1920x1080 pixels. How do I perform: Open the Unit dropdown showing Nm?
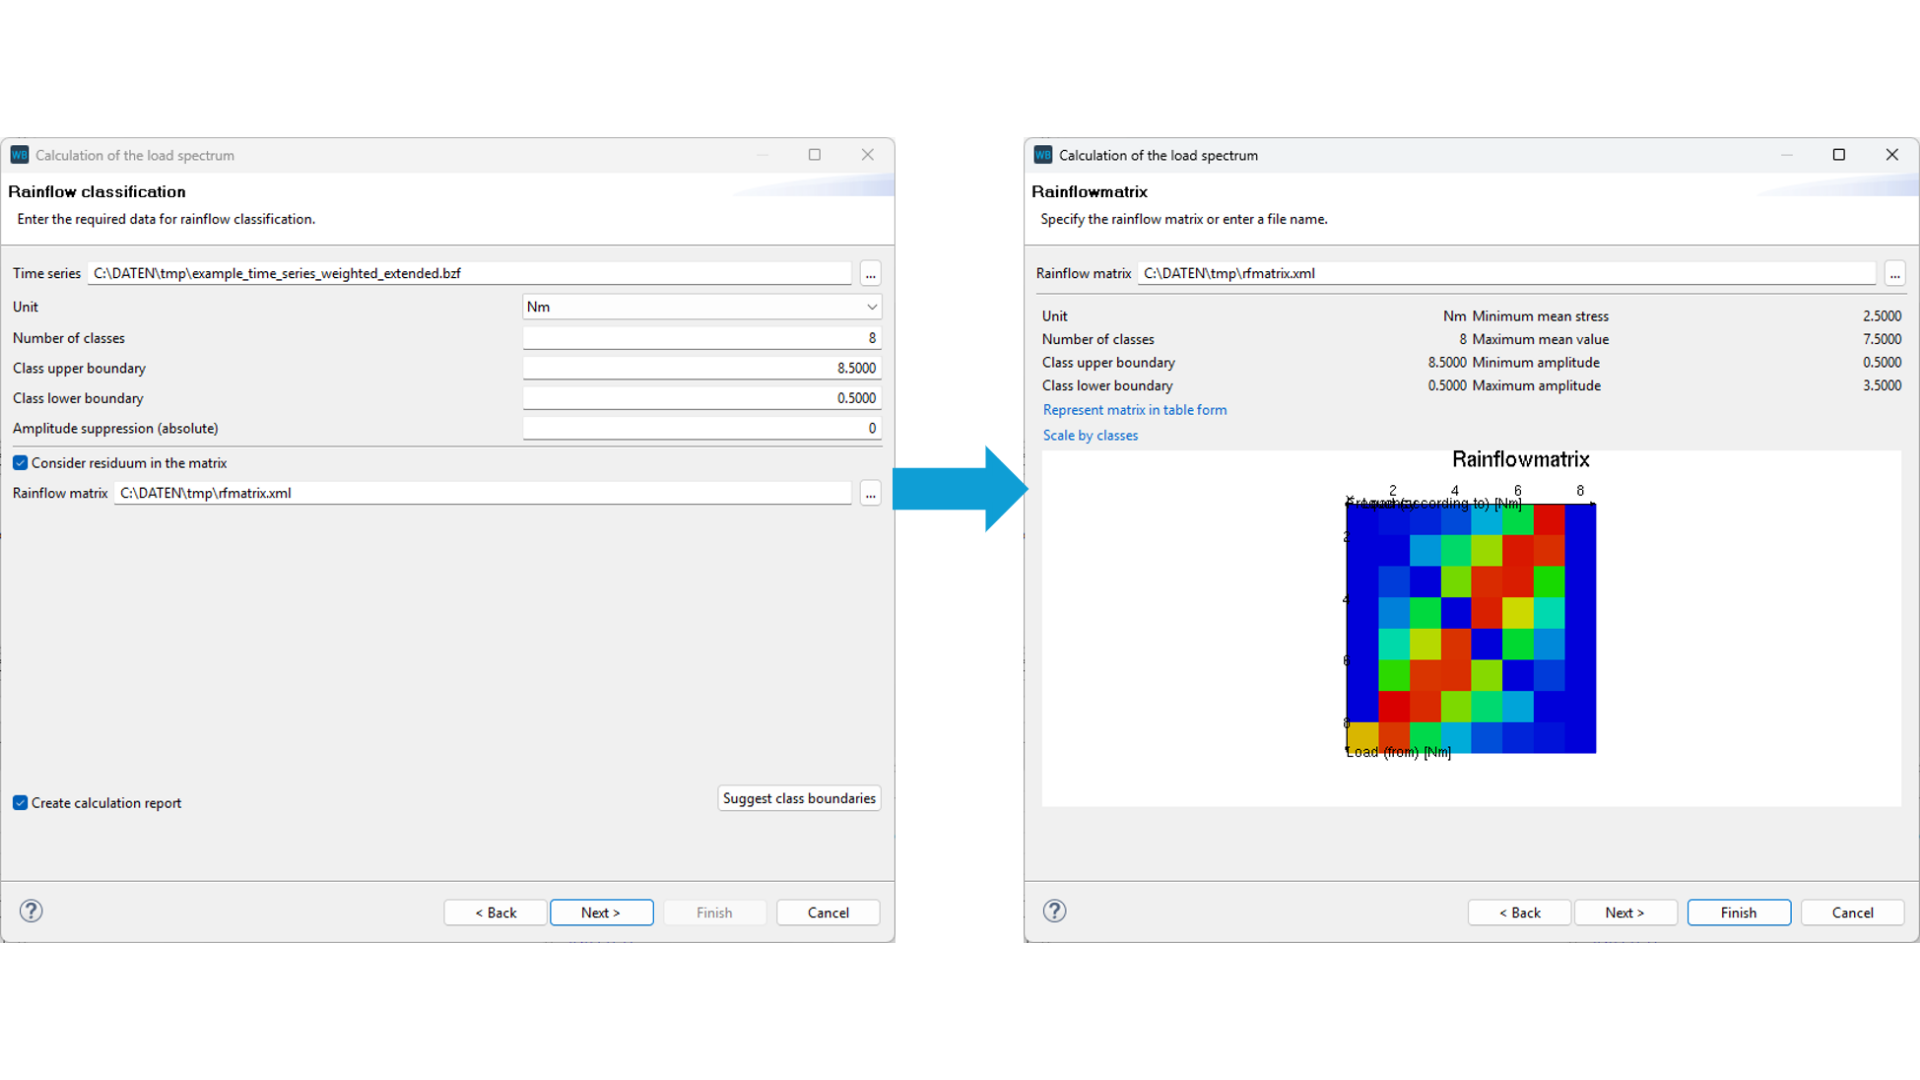pyautogui.click(x=701, y=307)
